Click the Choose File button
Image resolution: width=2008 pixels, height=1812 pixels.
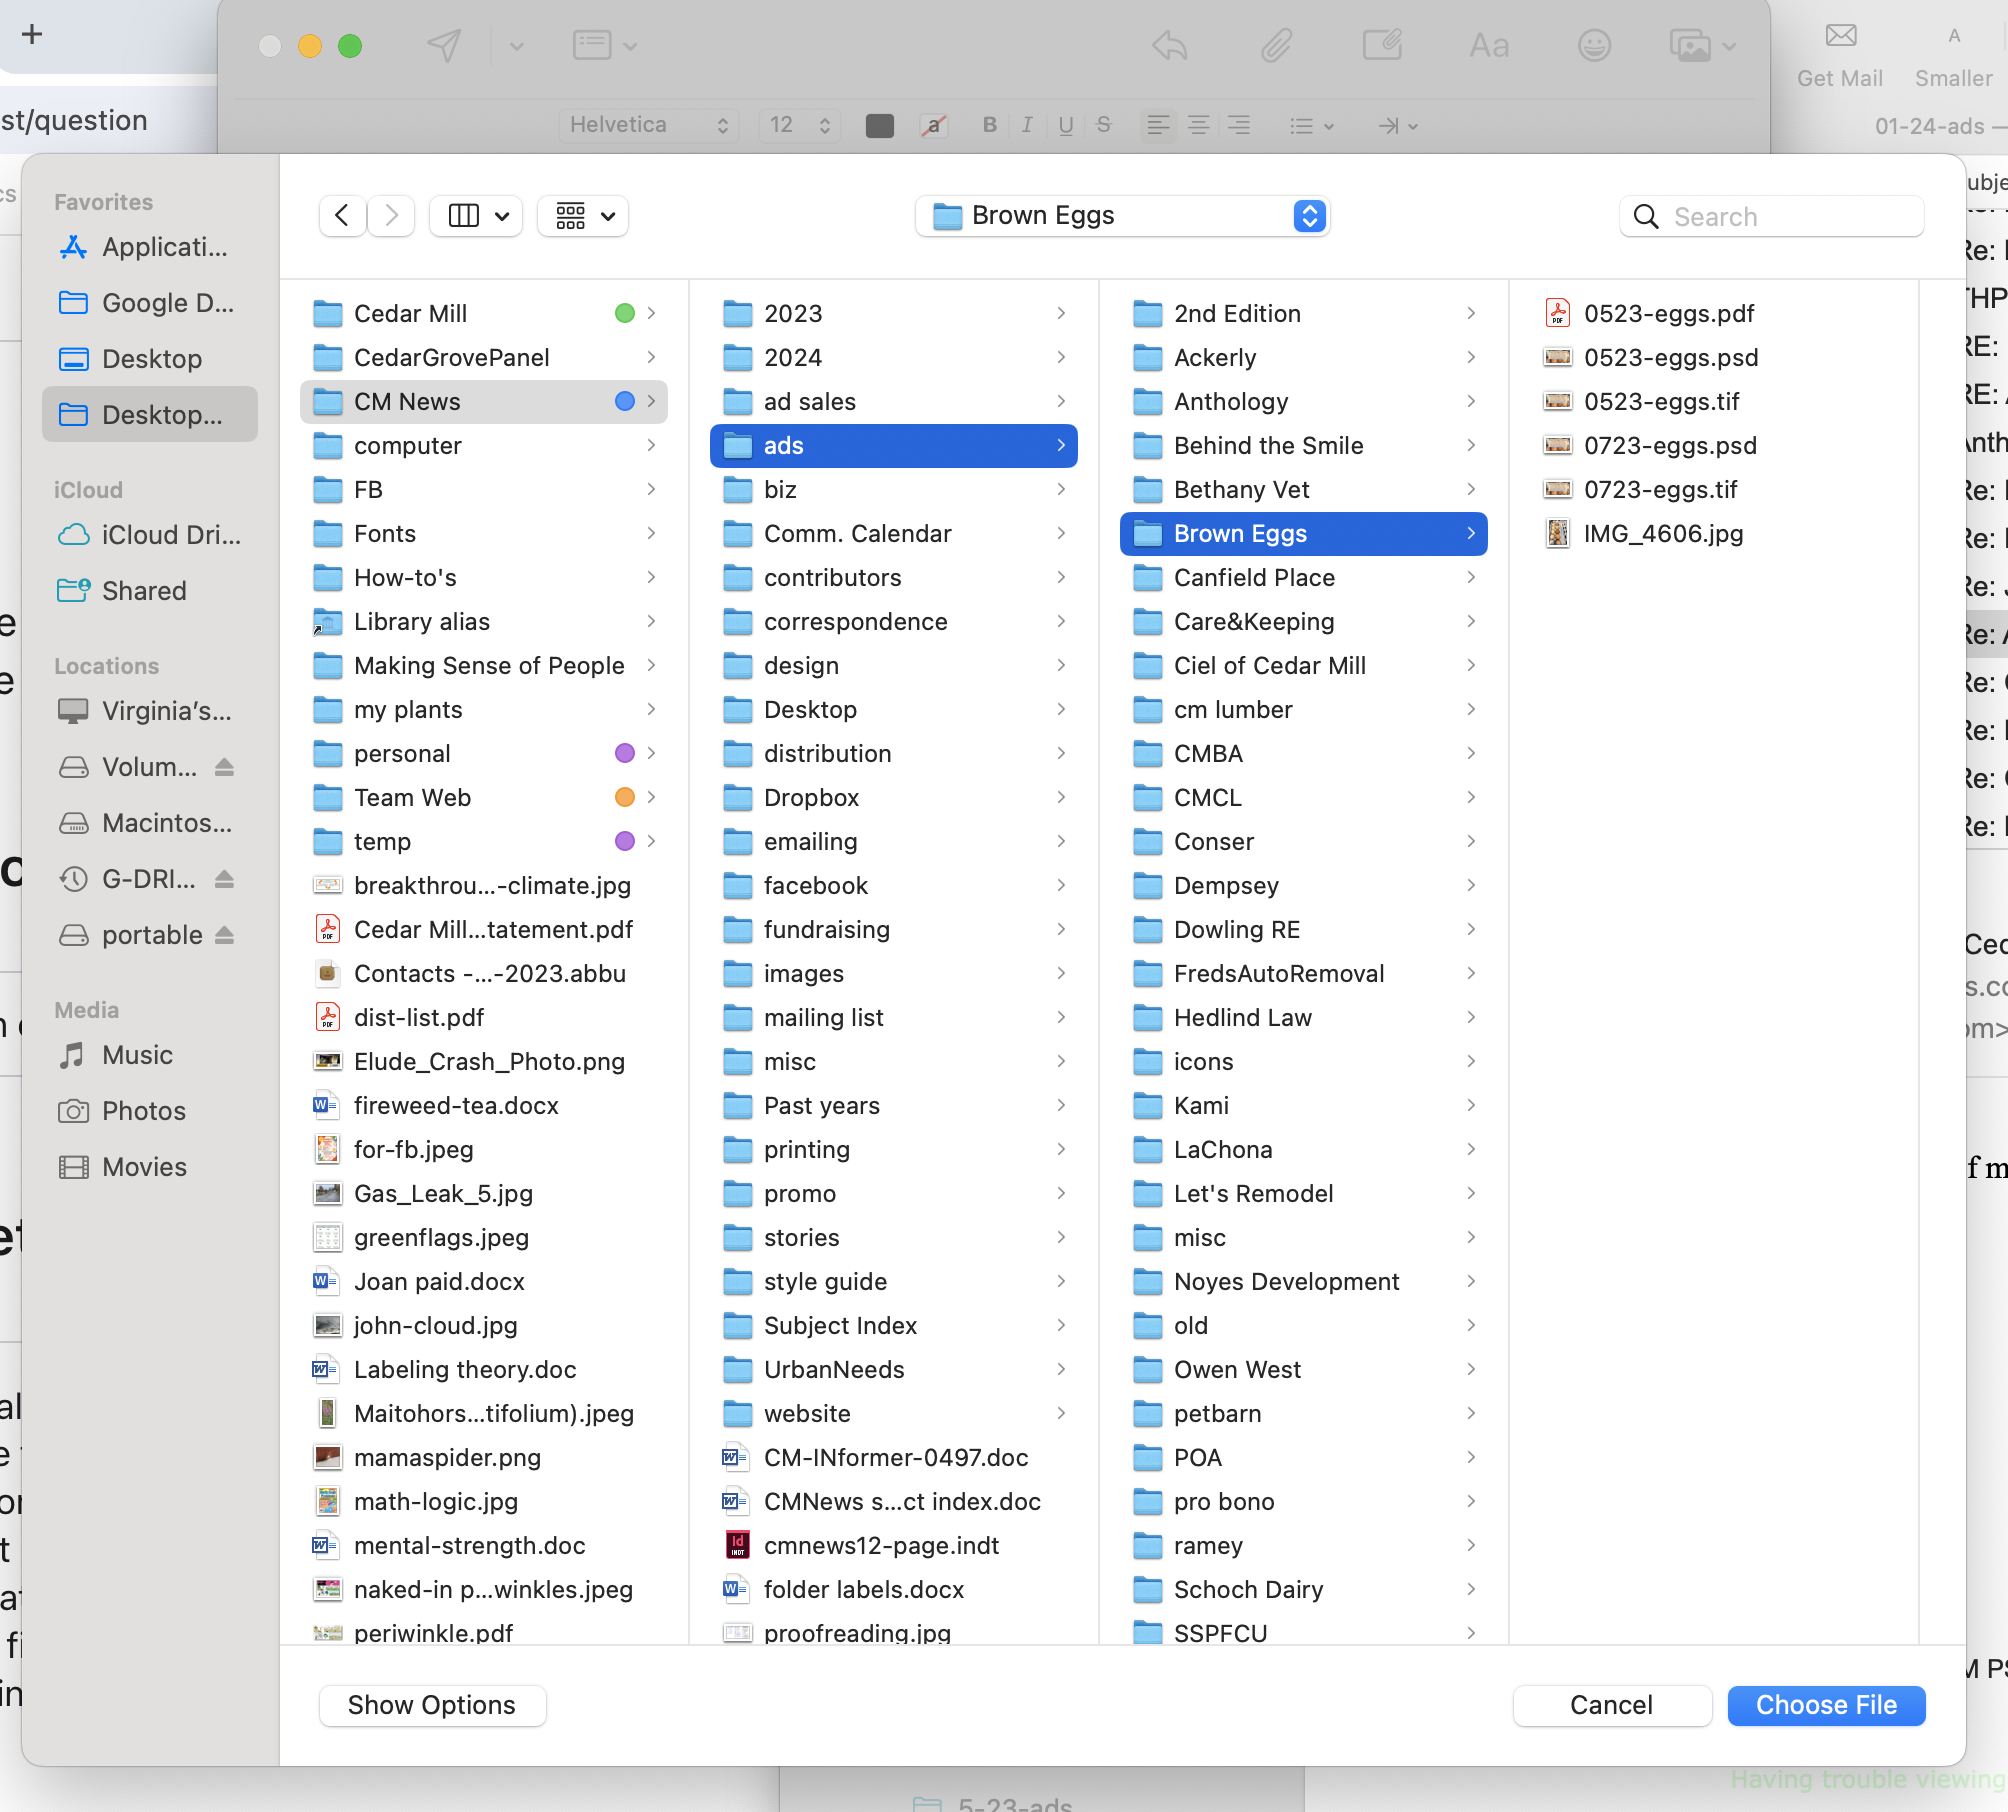pos(1826,1705)
